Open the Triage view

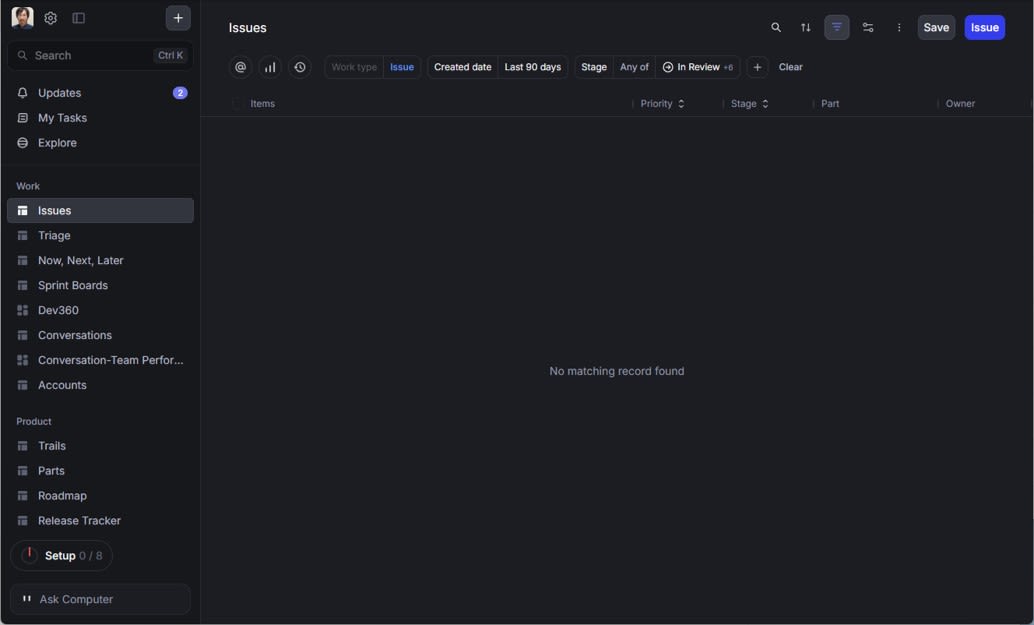tap(100, 235)
